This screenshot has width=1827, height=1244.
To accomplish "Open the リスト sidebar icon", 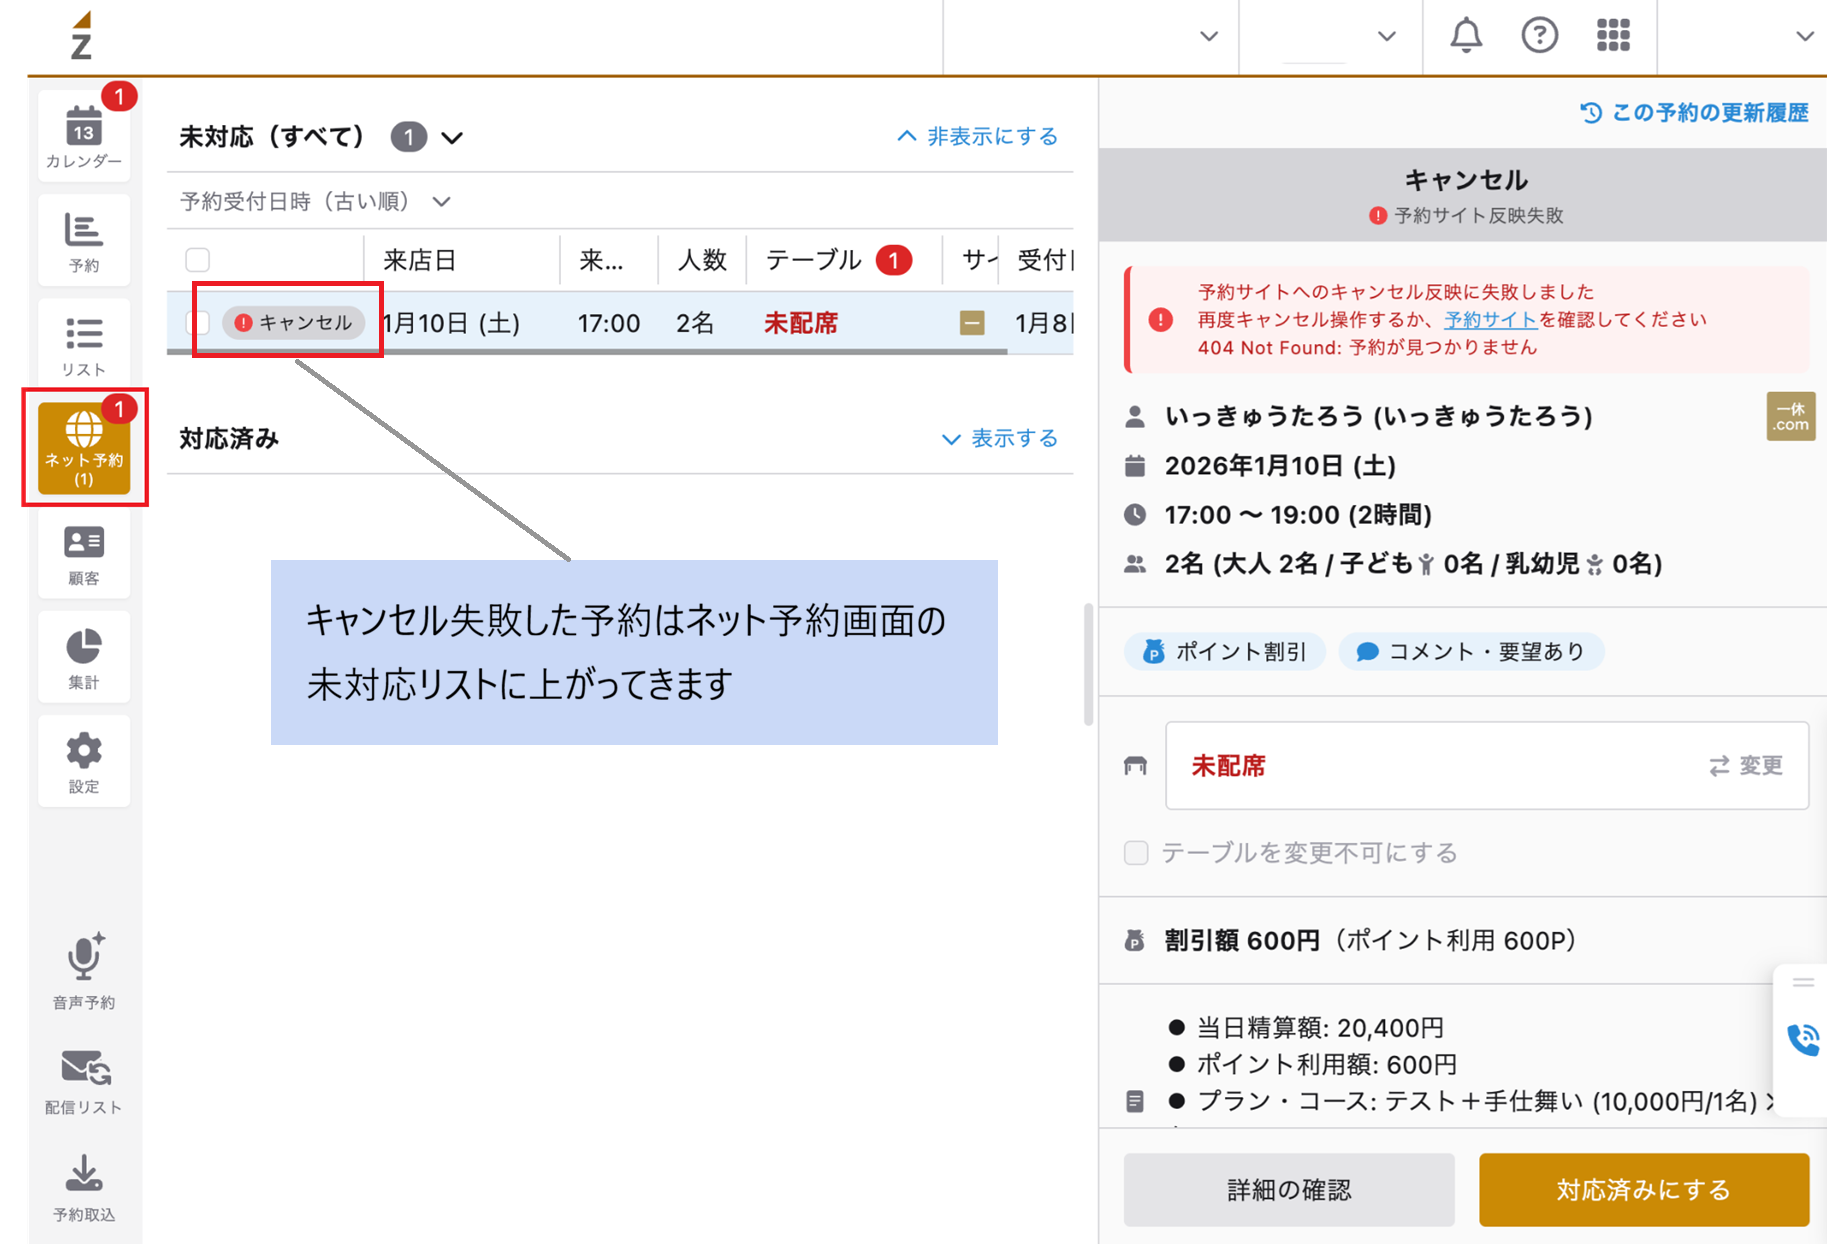I will click(x=84, y=344).
